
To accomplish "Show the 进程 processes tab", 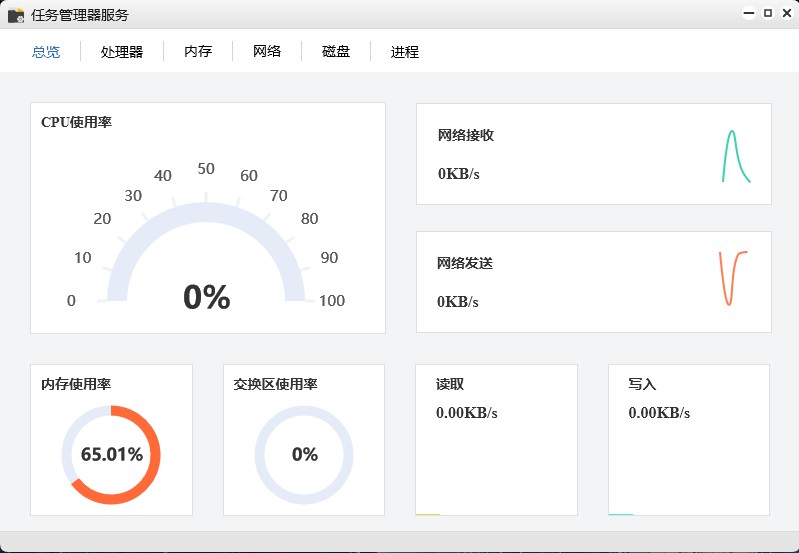I will [405, 52].
